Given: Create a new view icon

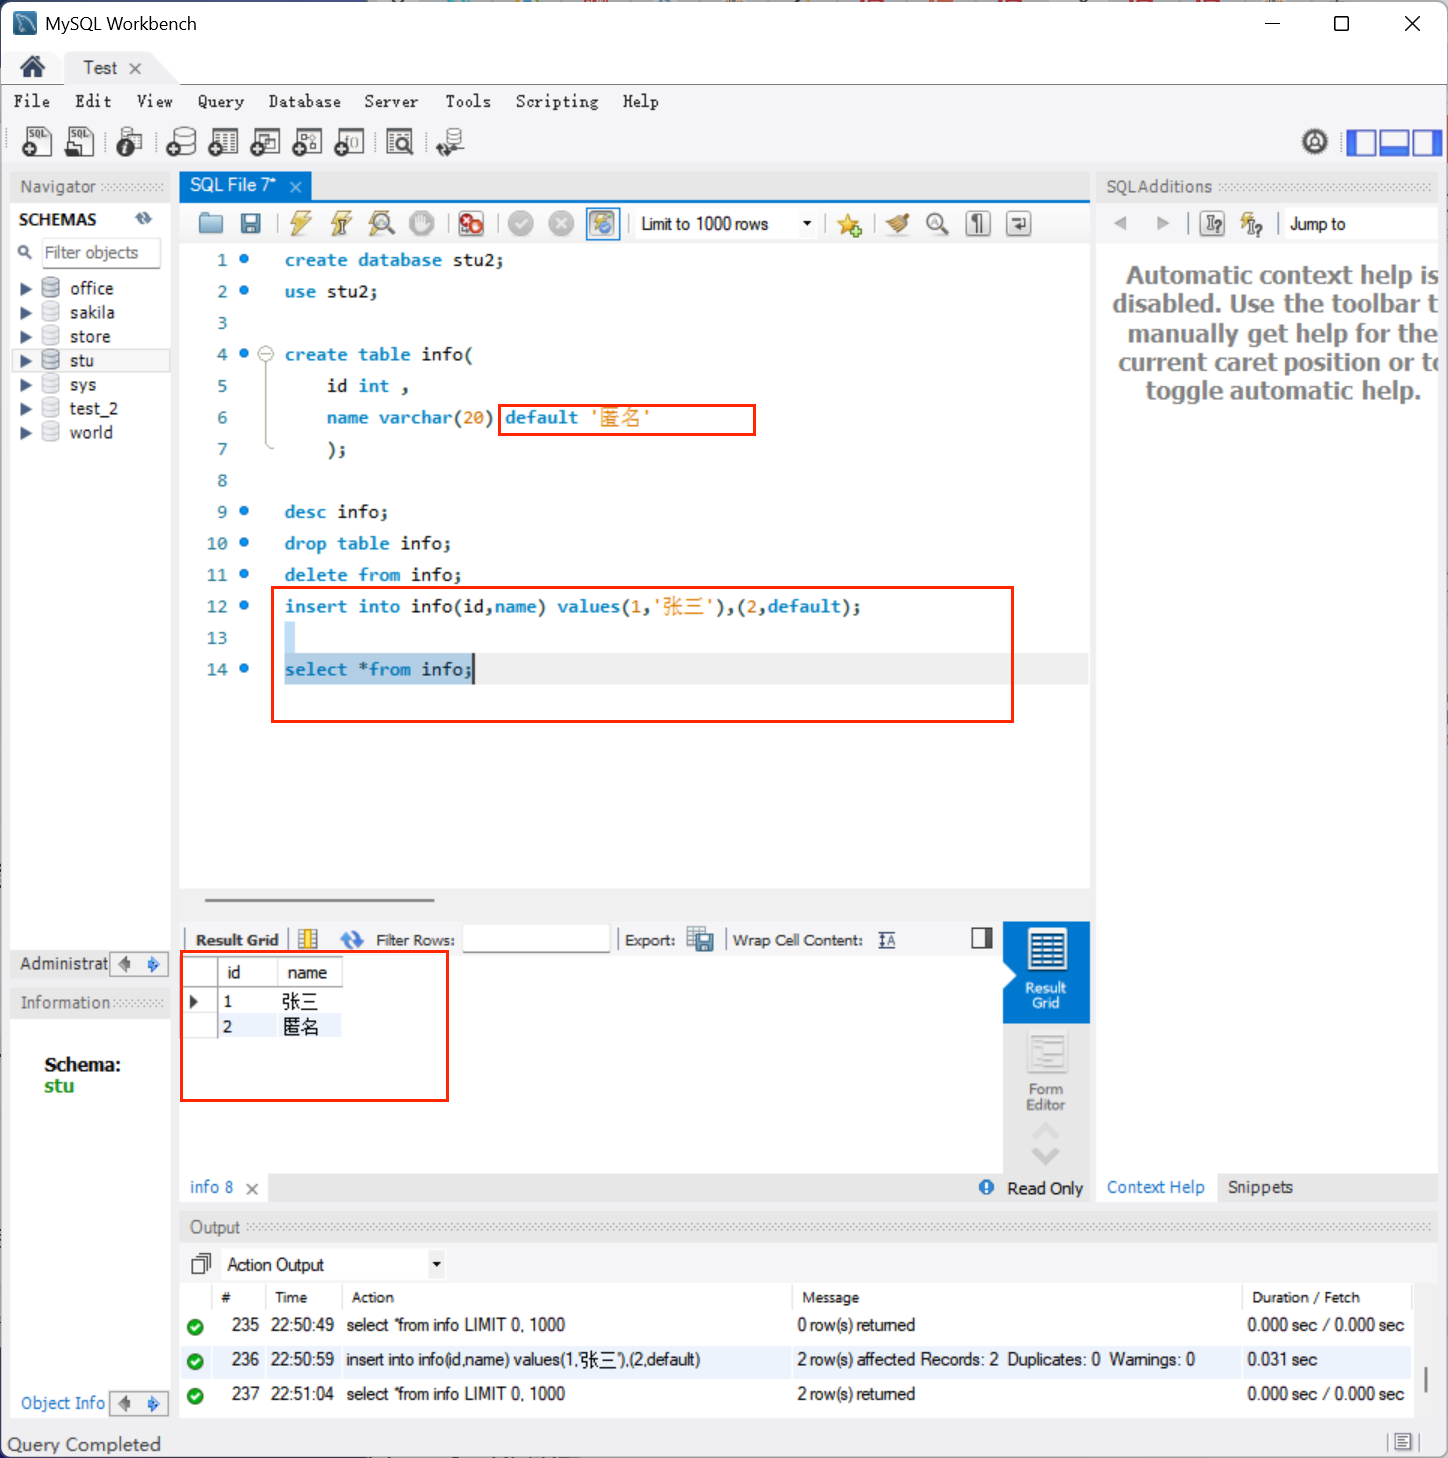Looking at the screenshot, I should [265, 142].
